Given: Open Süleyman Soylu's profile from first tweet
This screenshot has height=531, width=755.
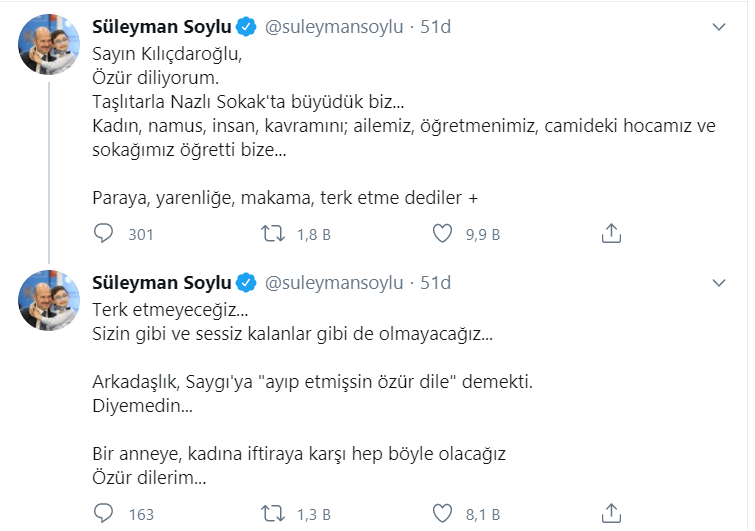Looking at the screenshot, I should coord(161,27).
